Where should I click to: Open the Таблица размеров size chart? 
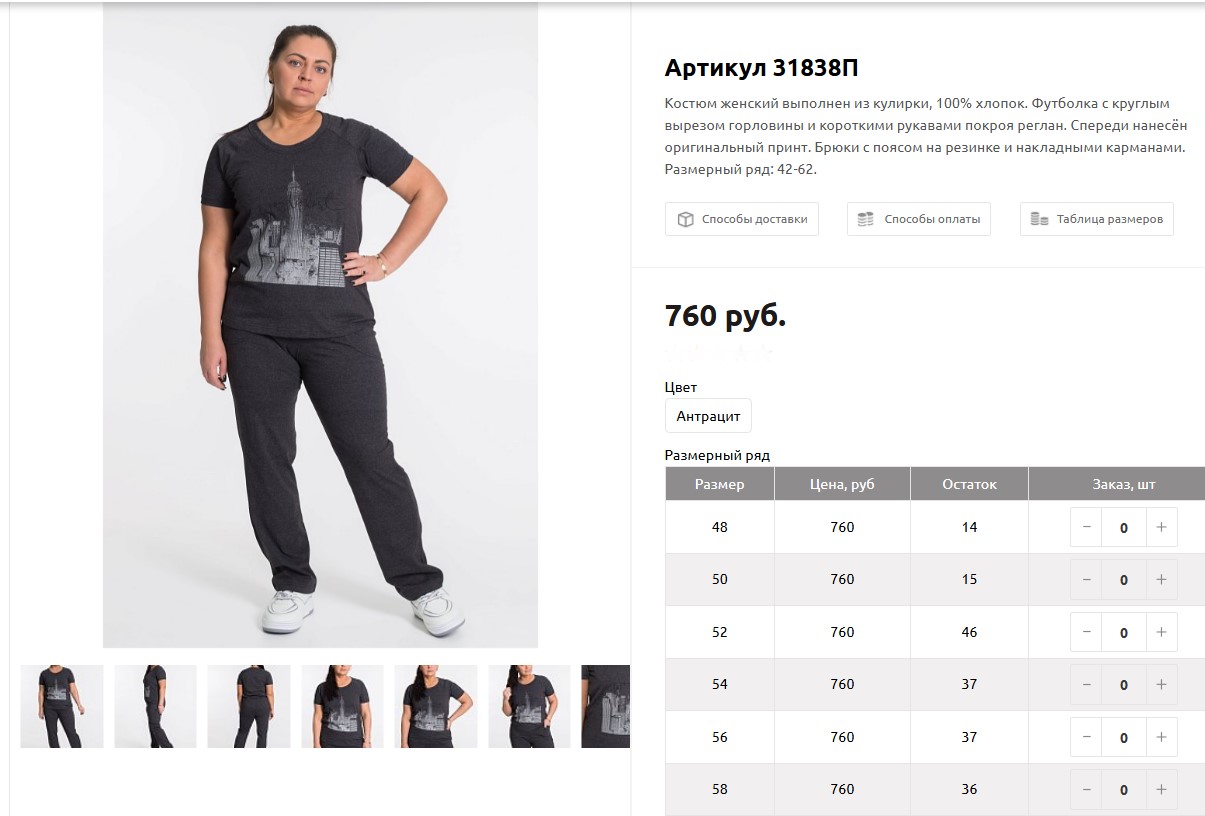(x=1097, y=219)
